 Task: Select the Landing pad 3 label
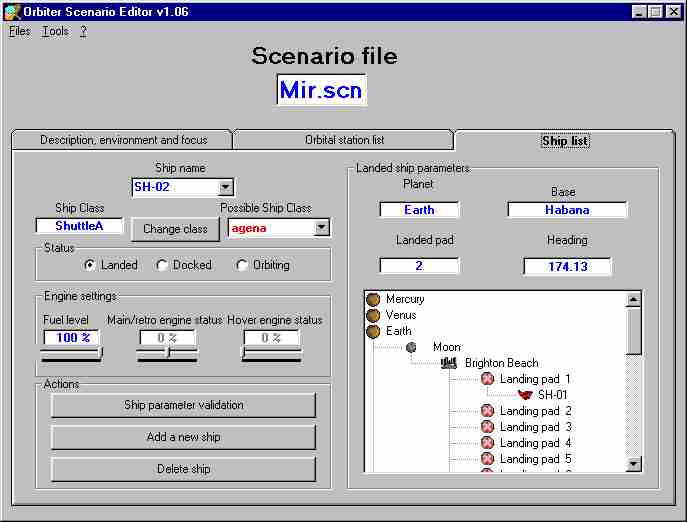tap(535, 427)
